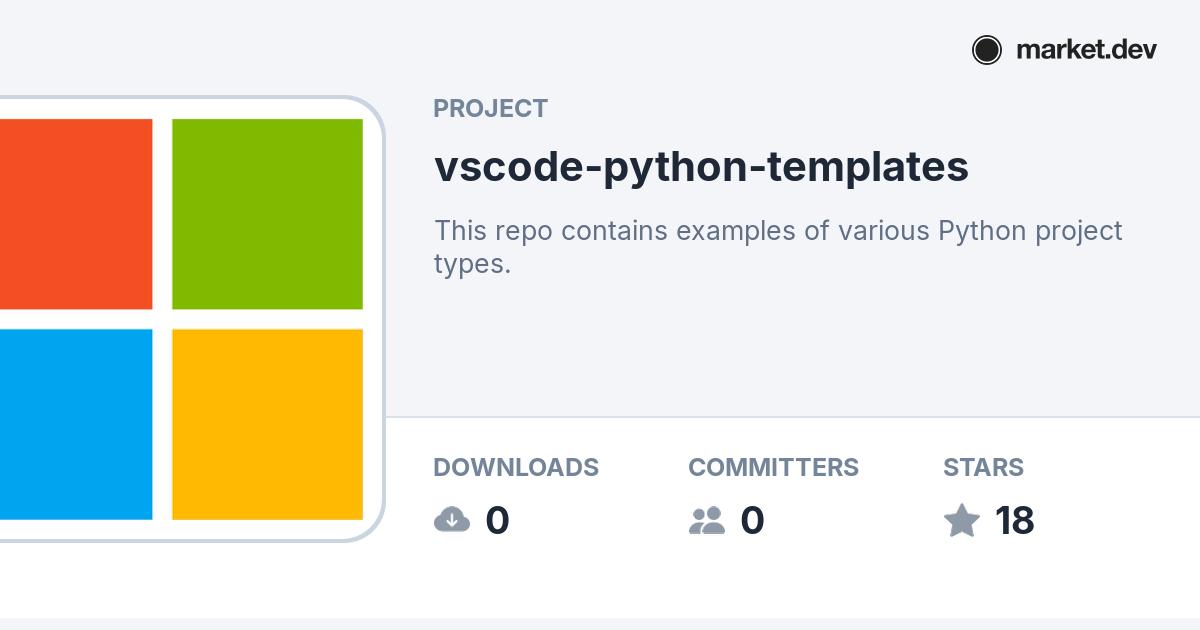Image resolution: width=1200 pixels, height=630 pixels.
Task: Click the blue square of Microsoft logo
Action: pyautogui.click(x=75, y=424)
